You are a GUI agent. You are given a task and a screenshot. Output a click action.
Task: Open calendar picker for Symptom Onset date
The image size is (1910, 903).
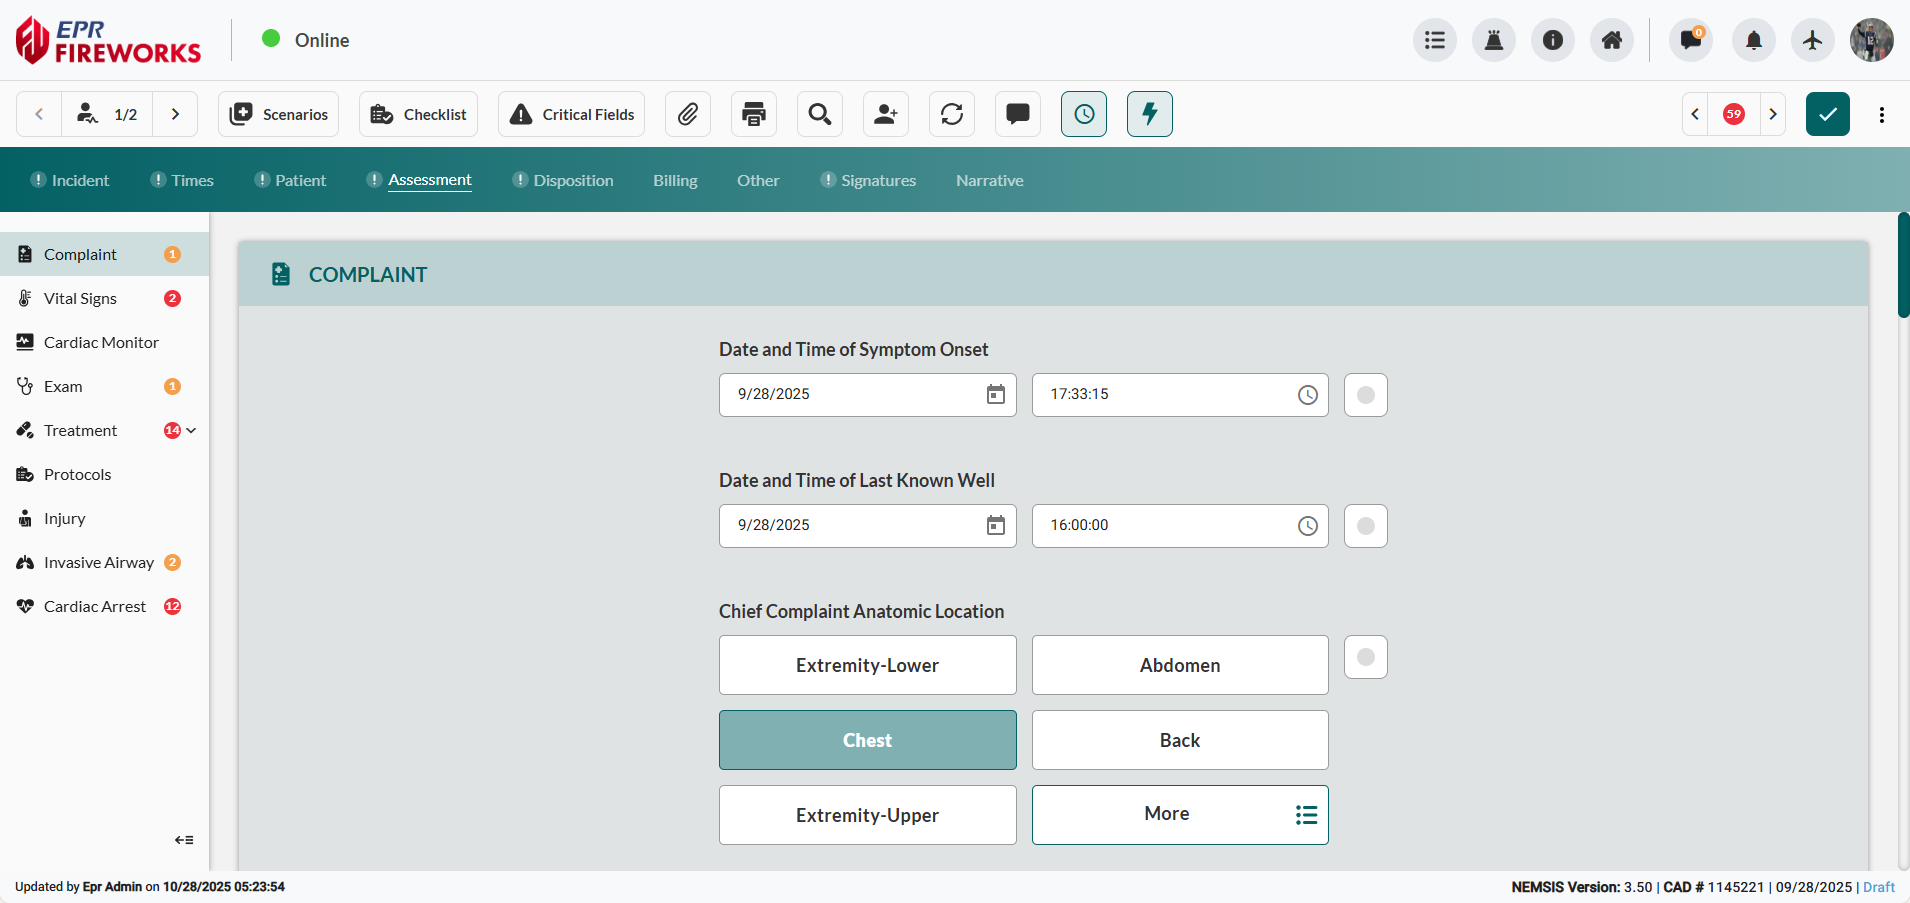pos(995,395)
